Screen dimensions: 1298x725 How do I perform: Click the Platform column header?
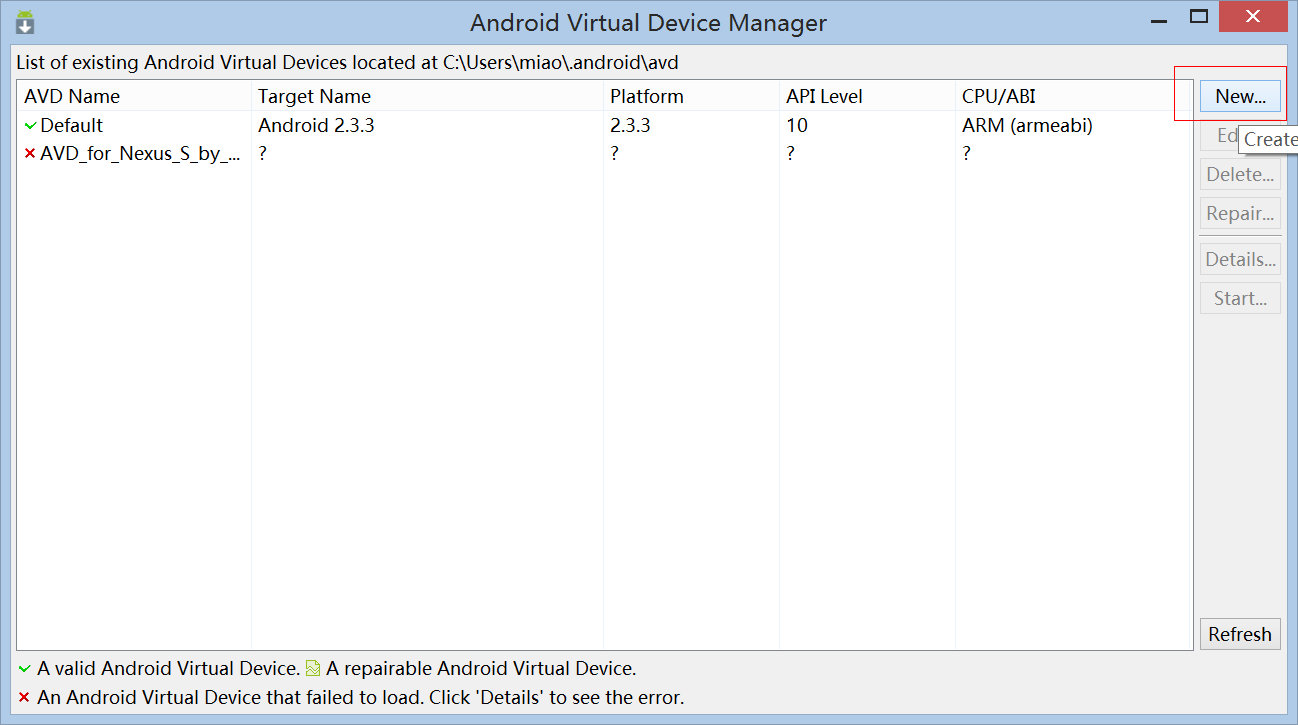pos(691,97)
